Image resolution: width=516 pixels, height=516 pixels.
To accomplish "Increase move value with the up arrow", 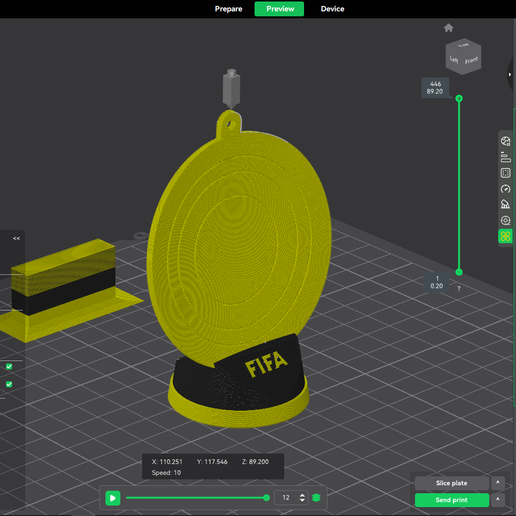I will tap(302, 495).
